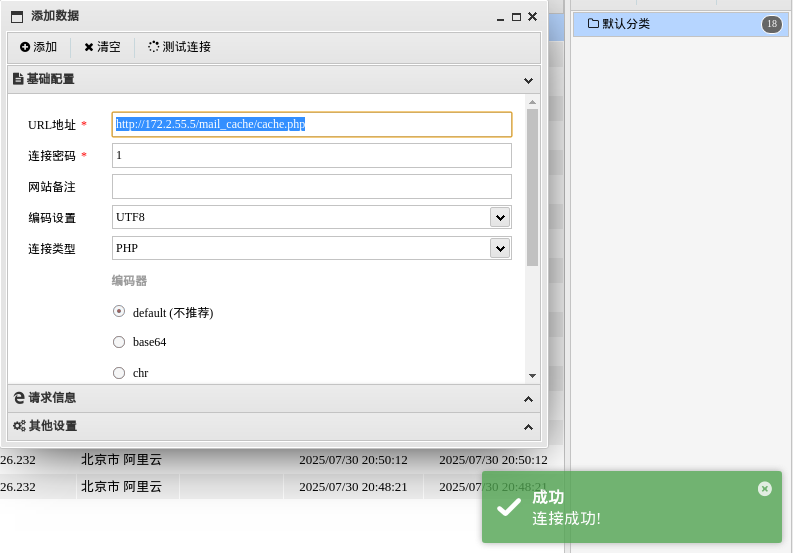Click the 测试连接 test connection button
This screenshot has height=553, width=793.
click(180, 47)
